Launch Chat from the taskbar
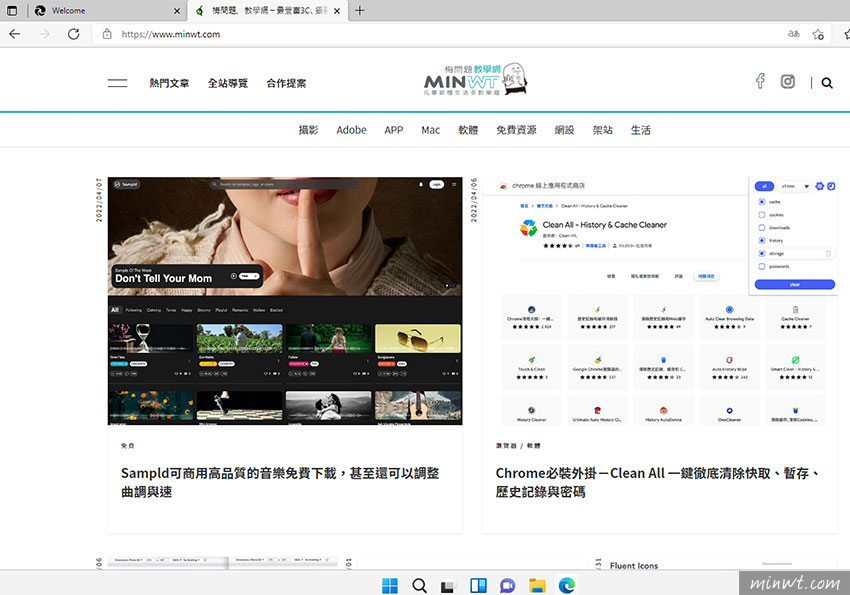 (507, 585)
